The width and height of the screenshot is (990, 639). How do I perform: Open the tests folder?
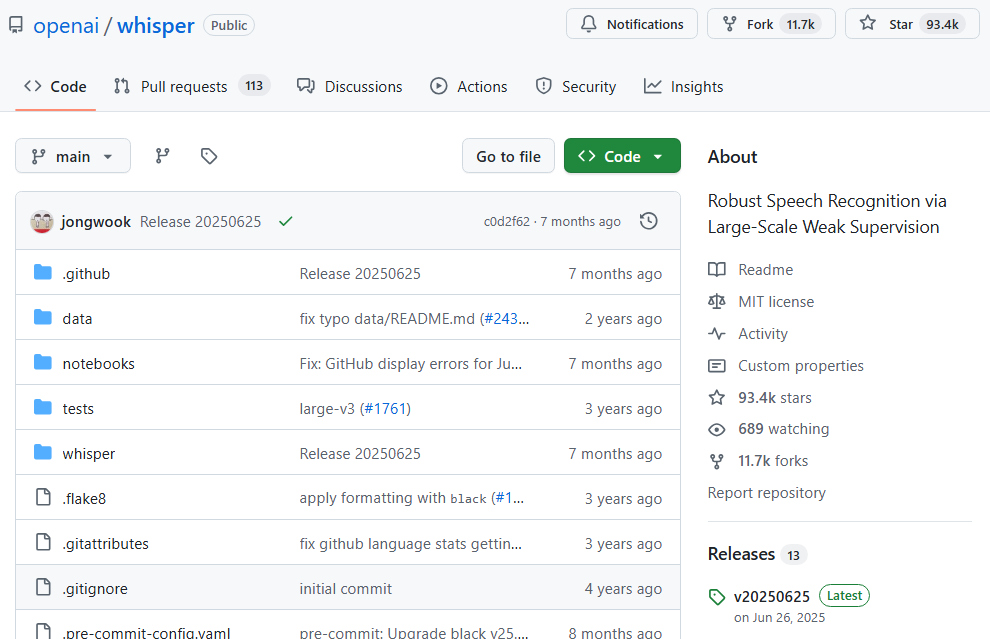coord(78,409)
